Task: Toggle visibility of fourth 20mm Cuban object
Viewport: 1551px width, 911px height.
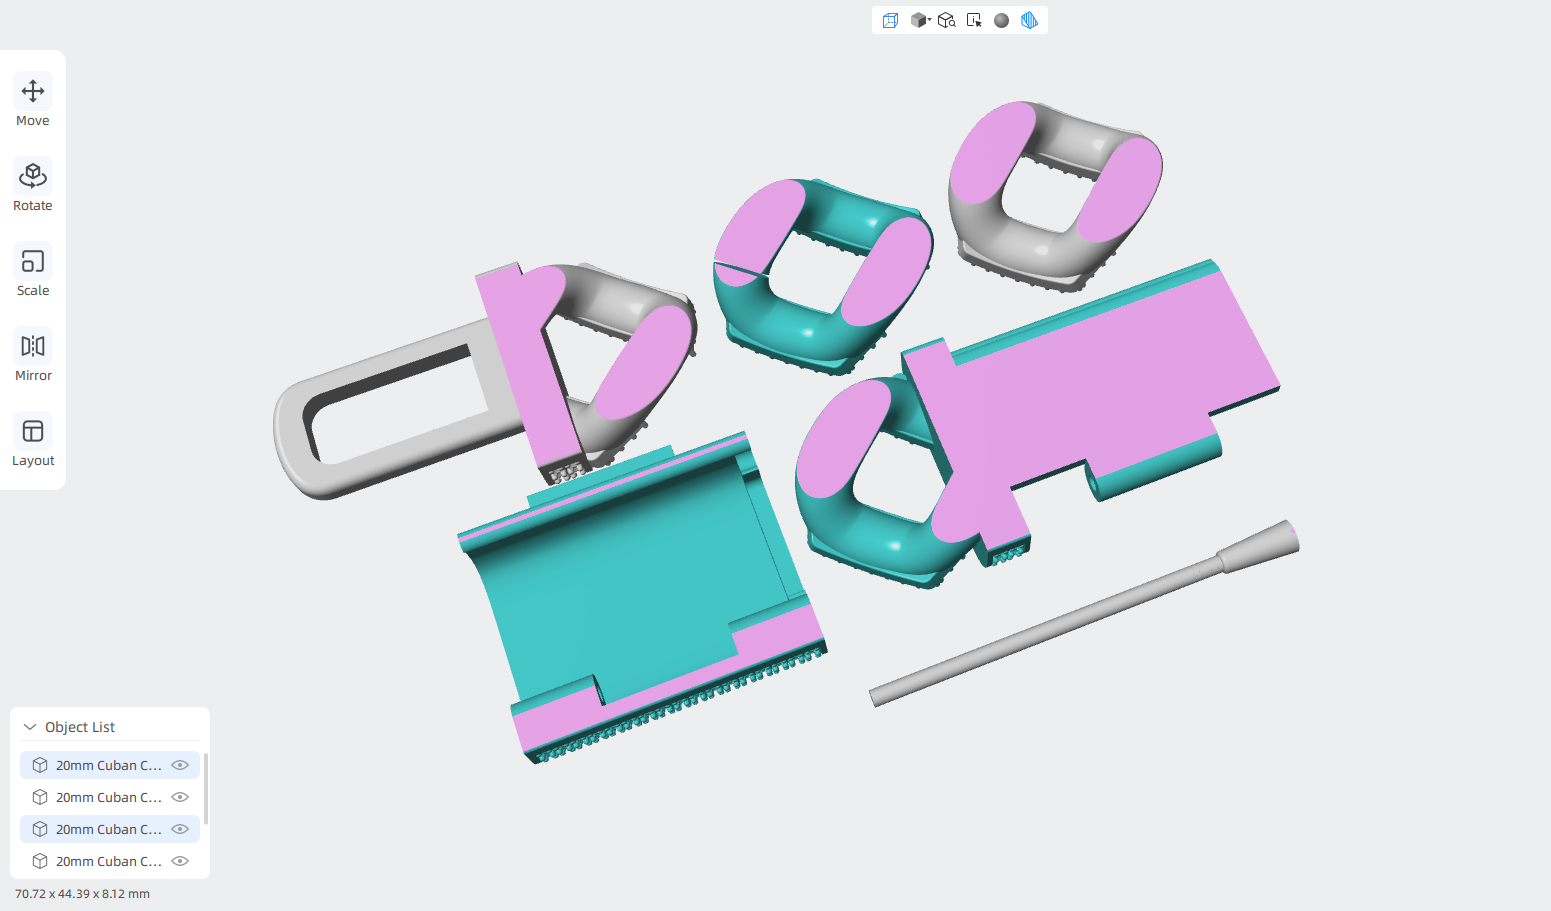Action: click(x=180, y=861)
